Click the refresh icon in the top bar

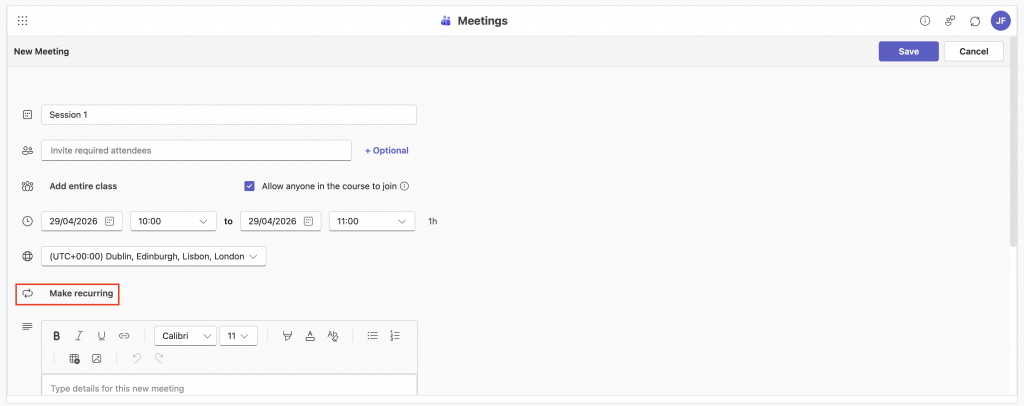pyautogui.click(x=975, y=21)
